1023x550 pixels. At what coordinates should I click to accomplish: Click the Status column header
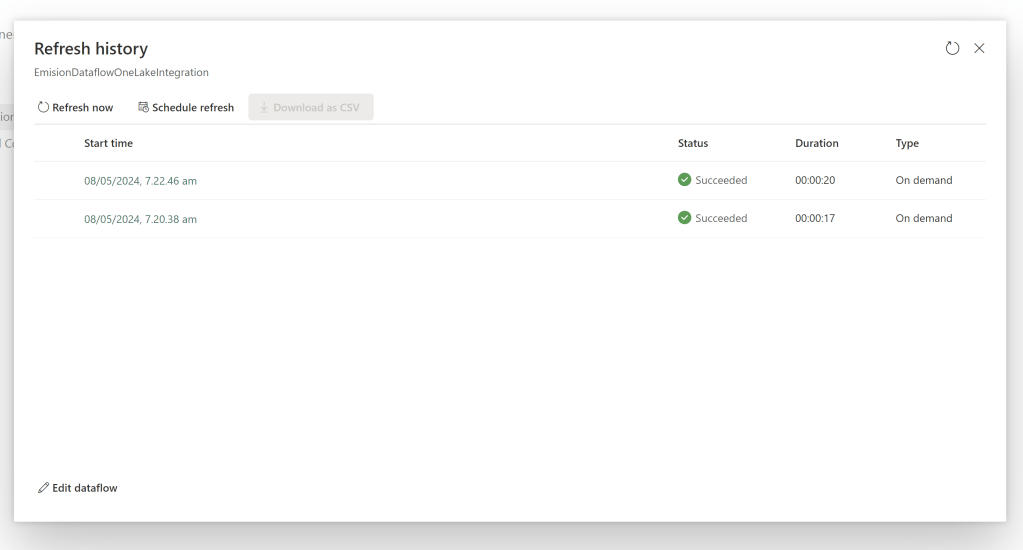693,143
